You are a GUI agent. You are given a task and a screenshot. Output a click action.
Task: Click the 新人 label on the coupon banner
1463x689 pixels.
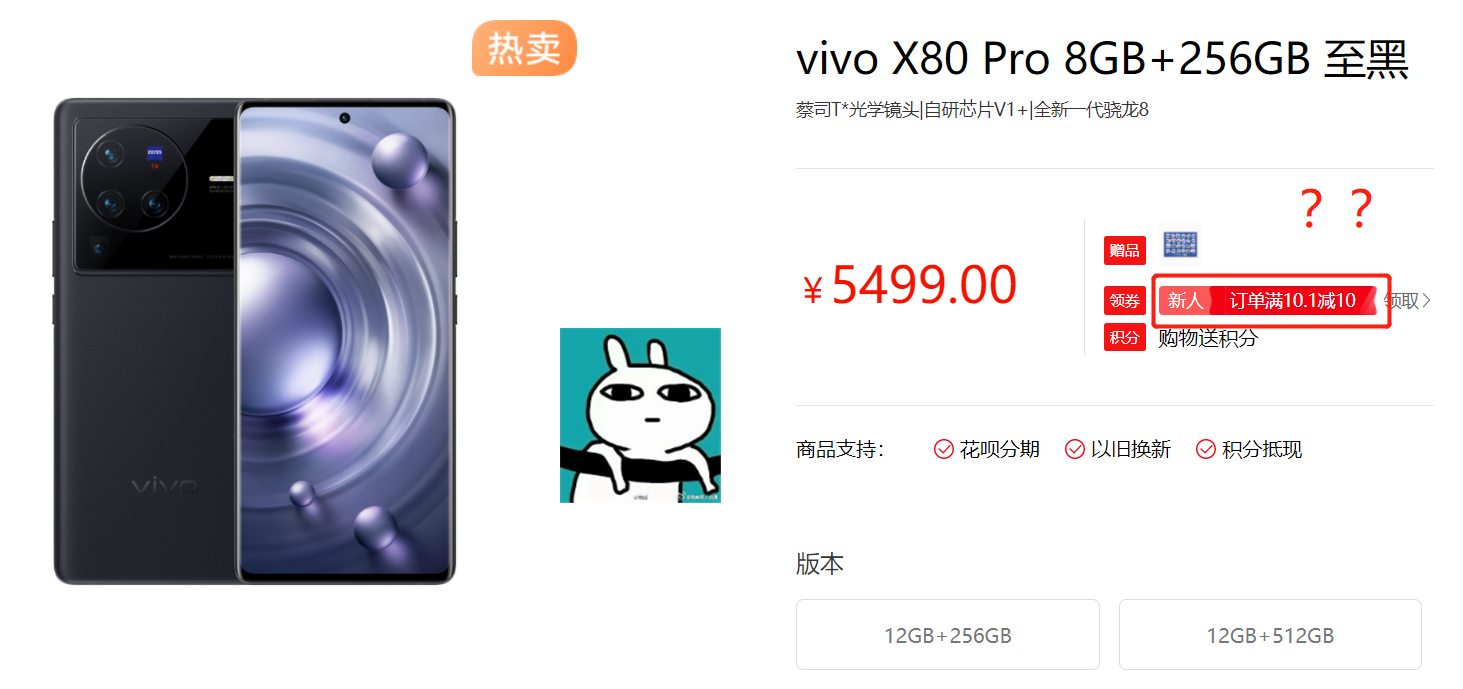[x=1185, y=301]
